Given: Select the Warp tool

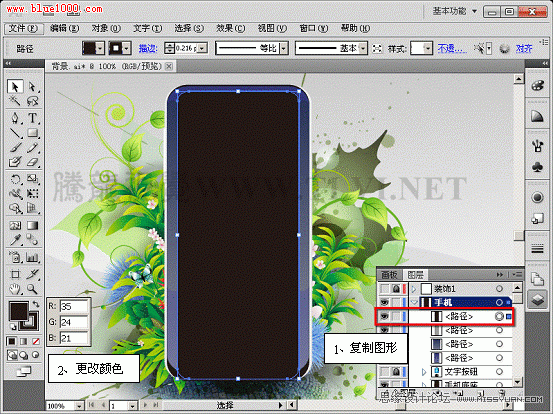Looking at the screenshot, I should point(15,194).
